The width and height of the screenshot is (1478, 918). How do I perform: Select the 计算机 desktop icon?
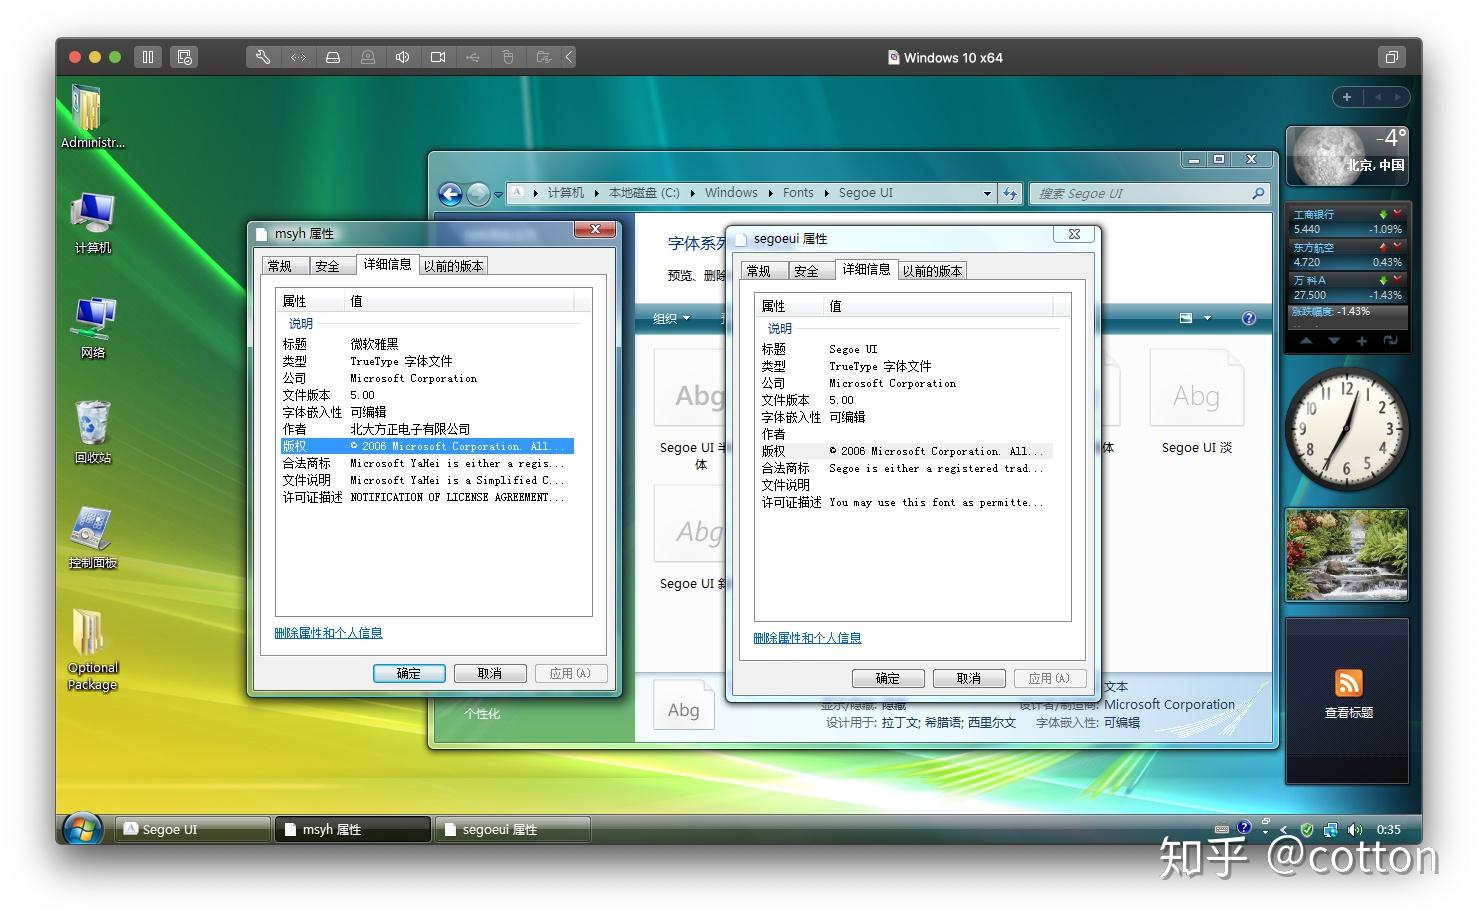pyautogui.click(x=93, y=223)
